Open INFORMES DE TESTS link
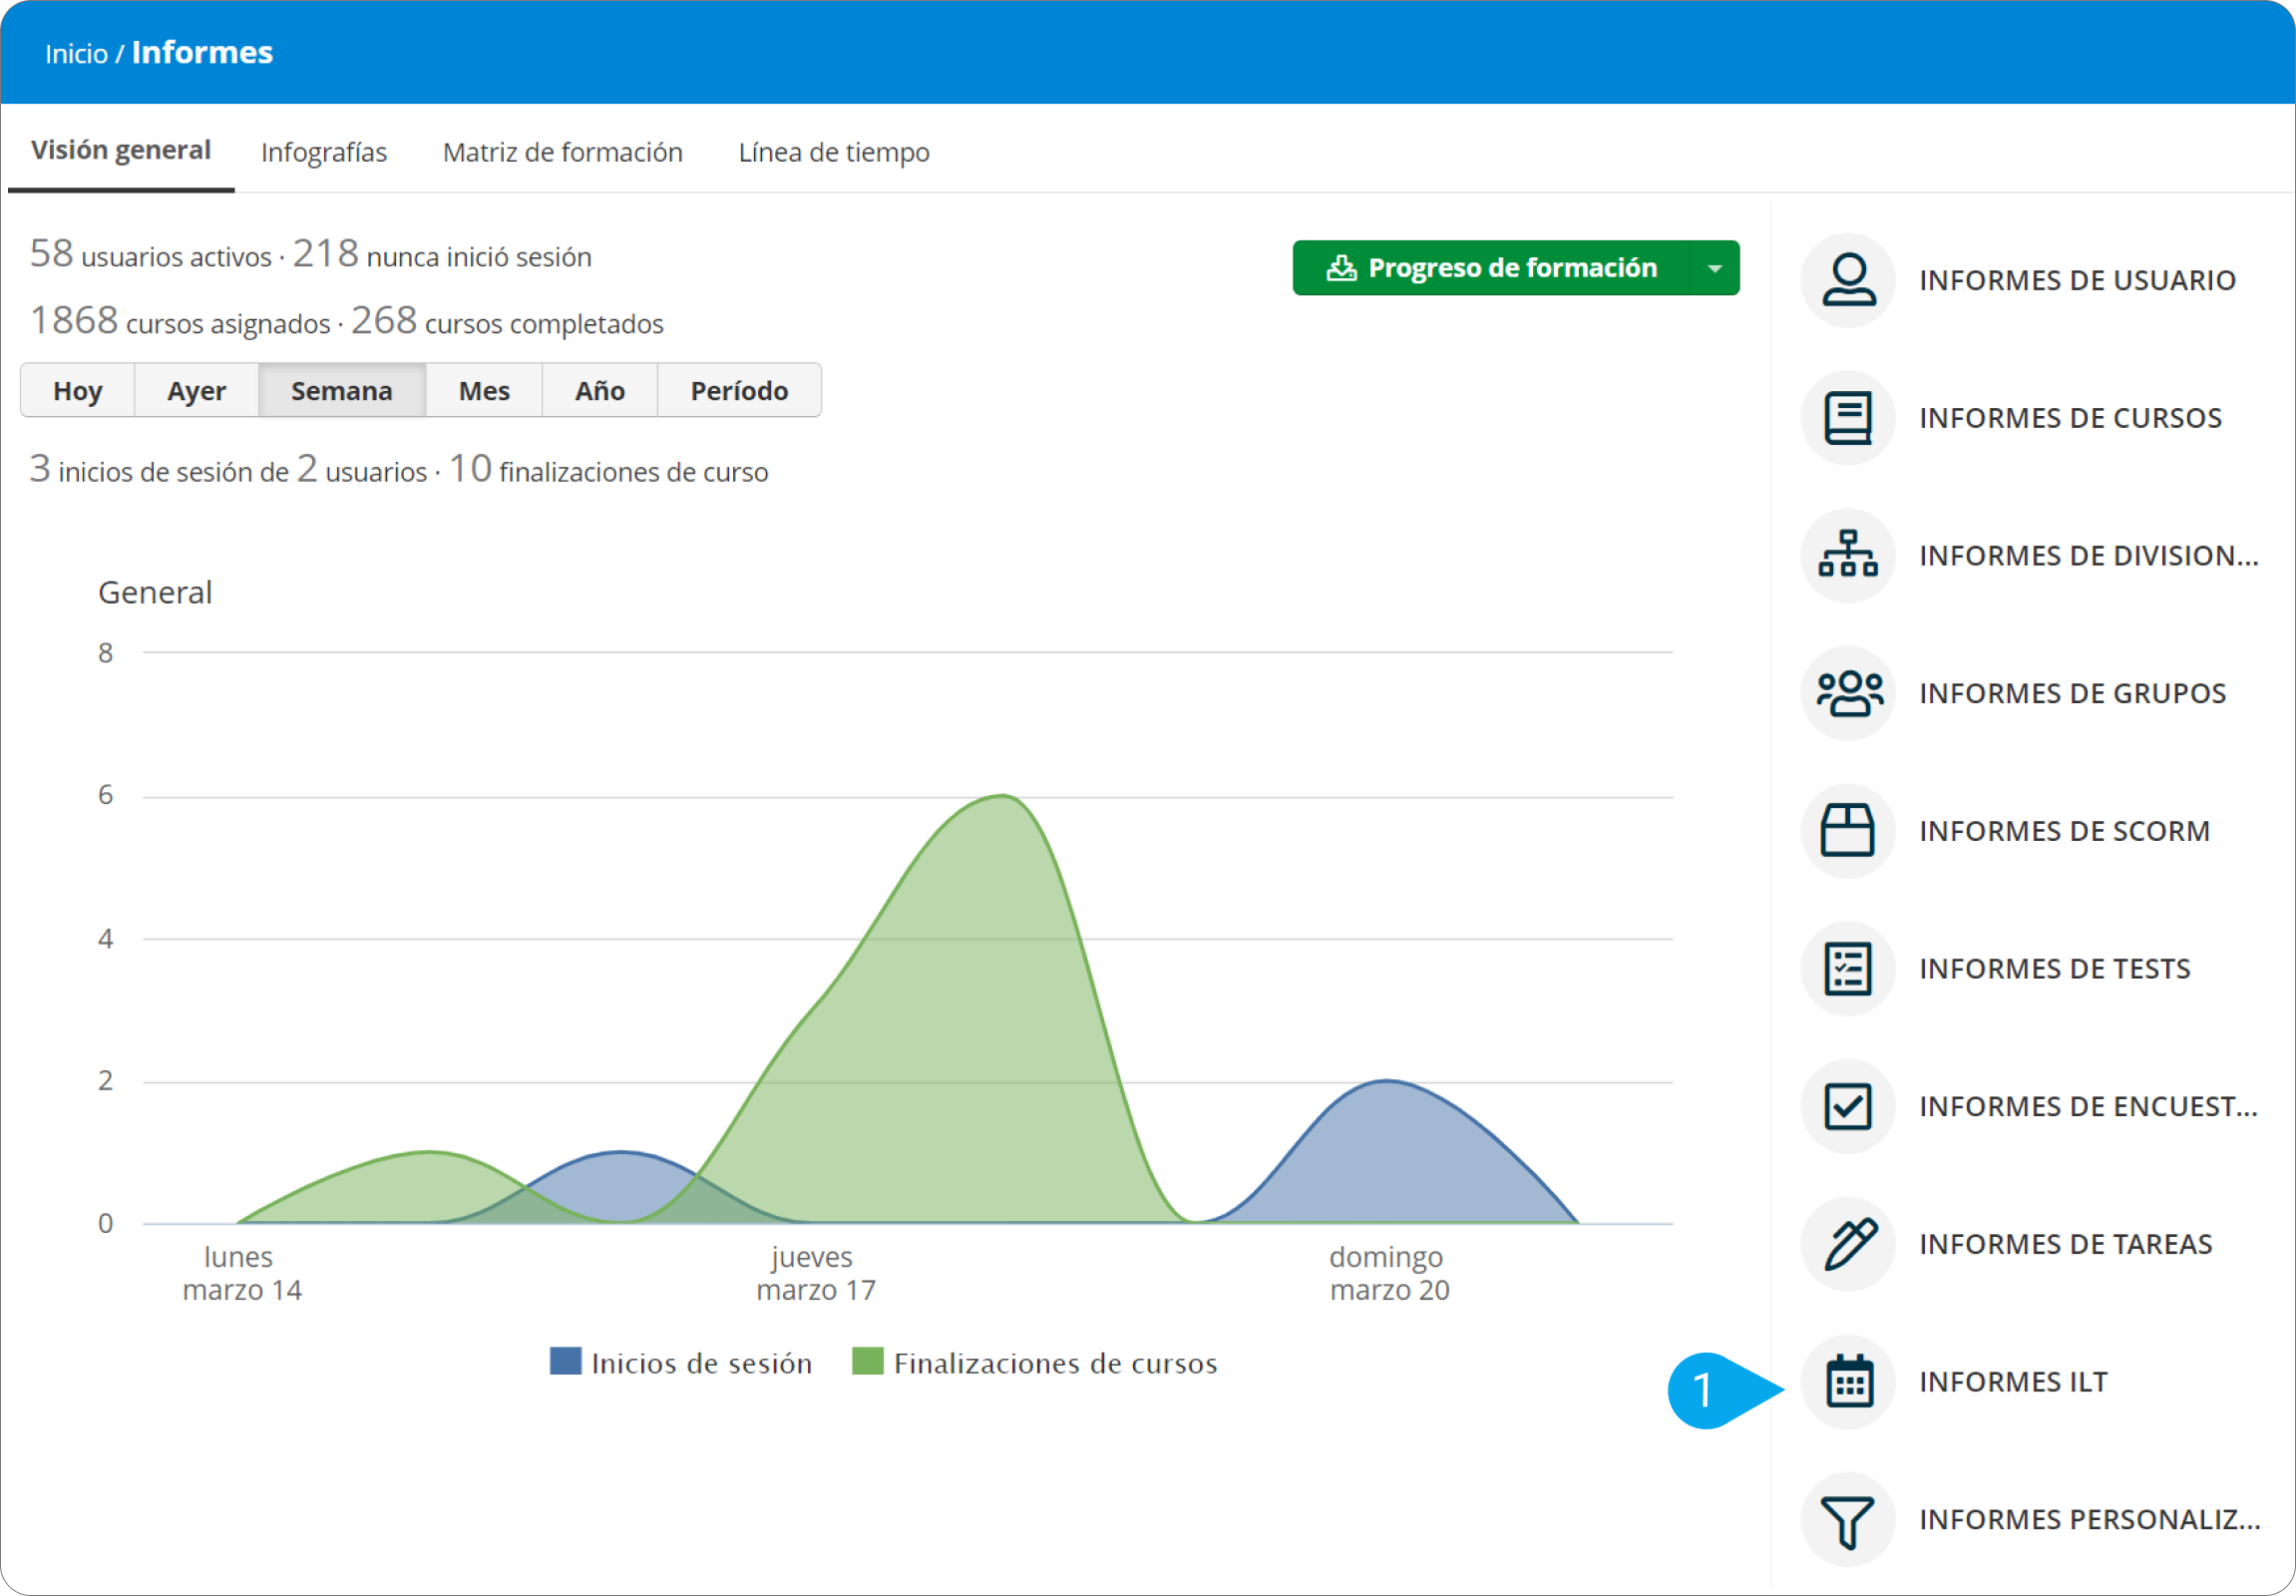The image size is (2296, 1596). 2054,969
